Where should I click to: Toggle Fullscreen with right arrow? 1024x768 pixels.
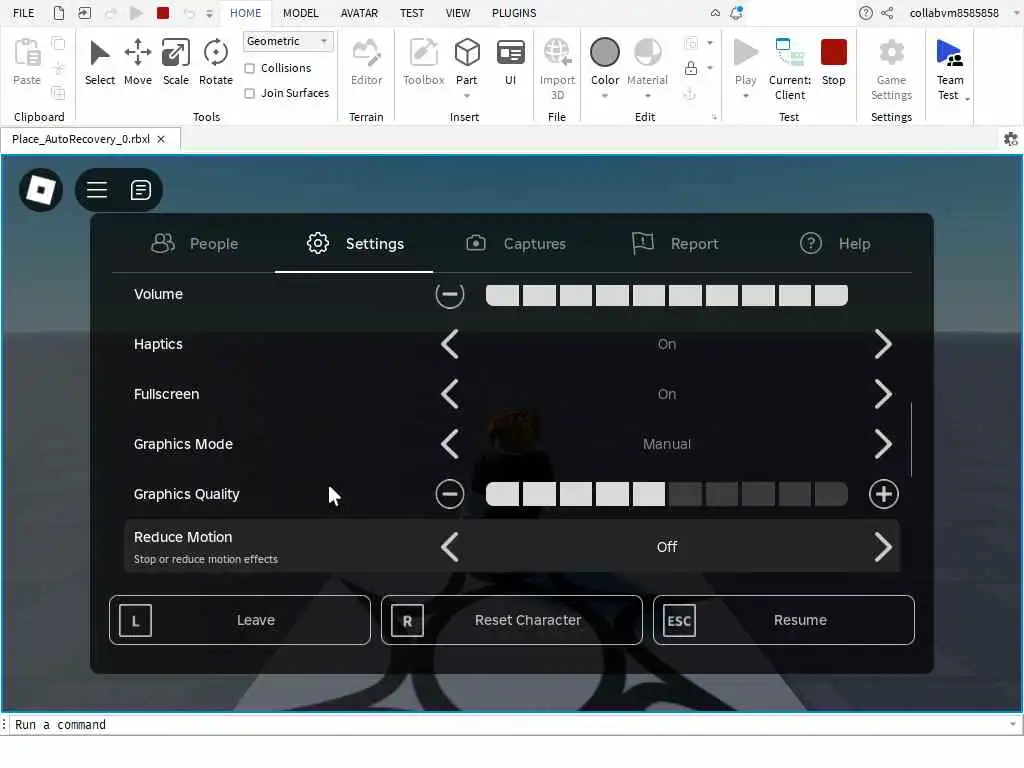(883, 394)
